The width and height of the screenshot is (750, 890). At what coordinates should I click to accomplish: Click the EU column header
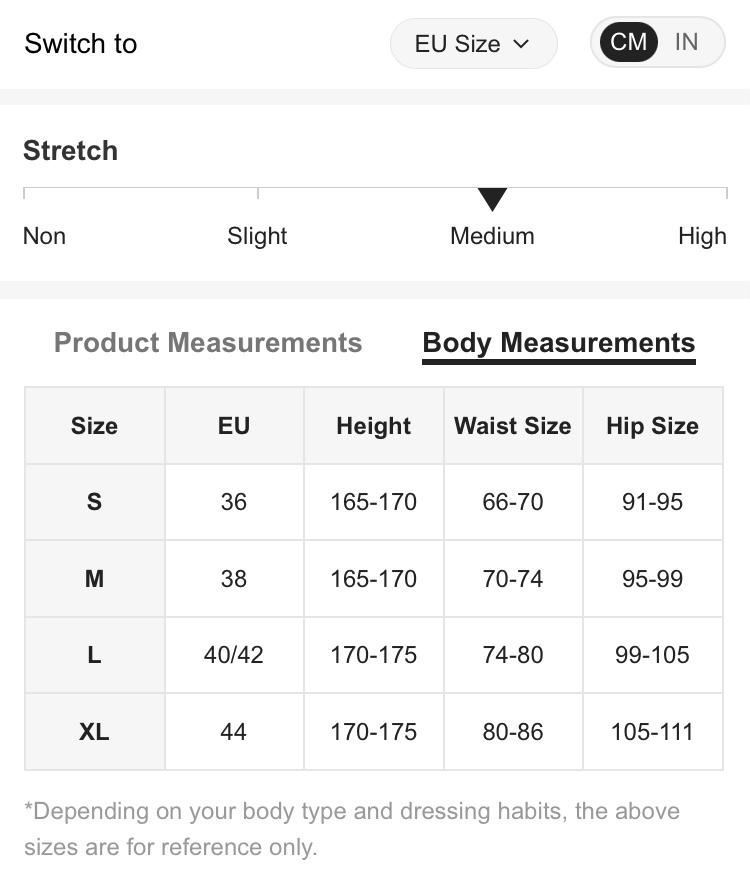click(x=233, y=426)
